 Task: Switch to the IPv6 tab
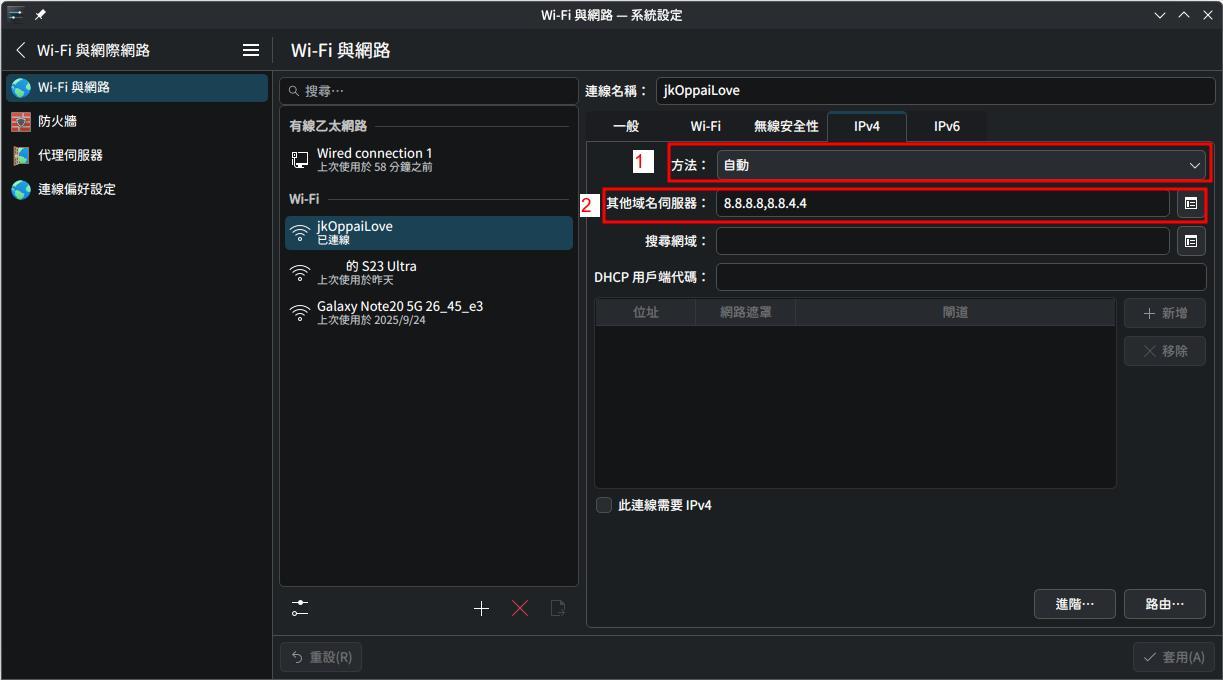(x=946, y=126)
